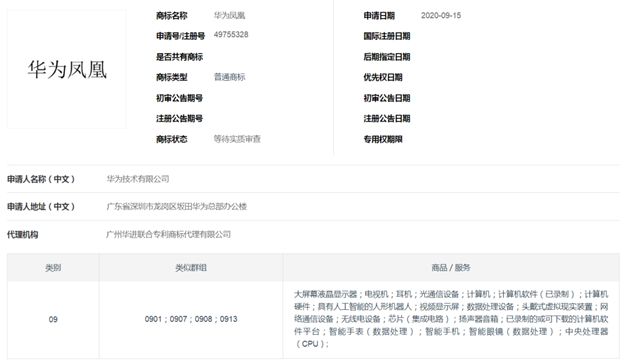
Task: Select the trademark name value 华为凤凰
Action: point(229,16)
